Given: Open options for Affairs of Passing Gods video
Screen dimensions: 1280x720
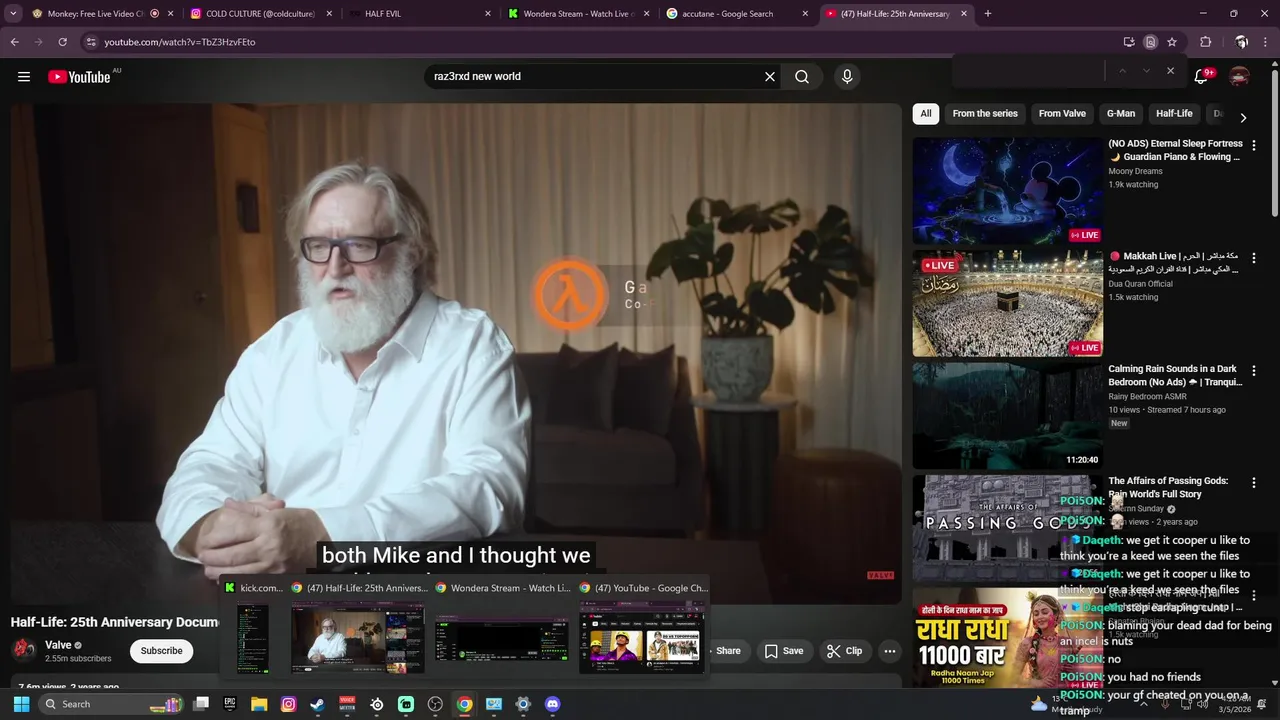Looking at the screenshot, I should point(1254,482).
